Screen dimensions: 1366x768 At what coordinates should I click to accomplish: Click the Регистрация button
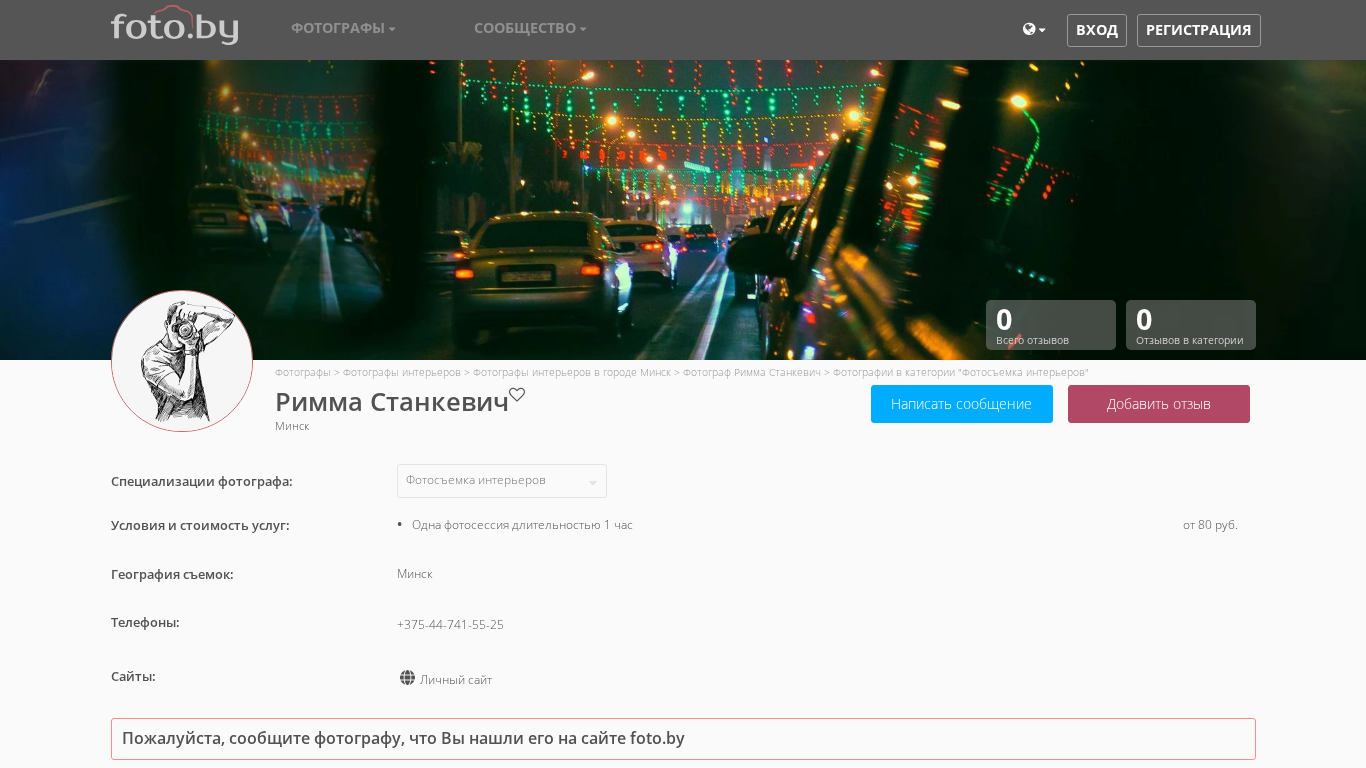1199,30
